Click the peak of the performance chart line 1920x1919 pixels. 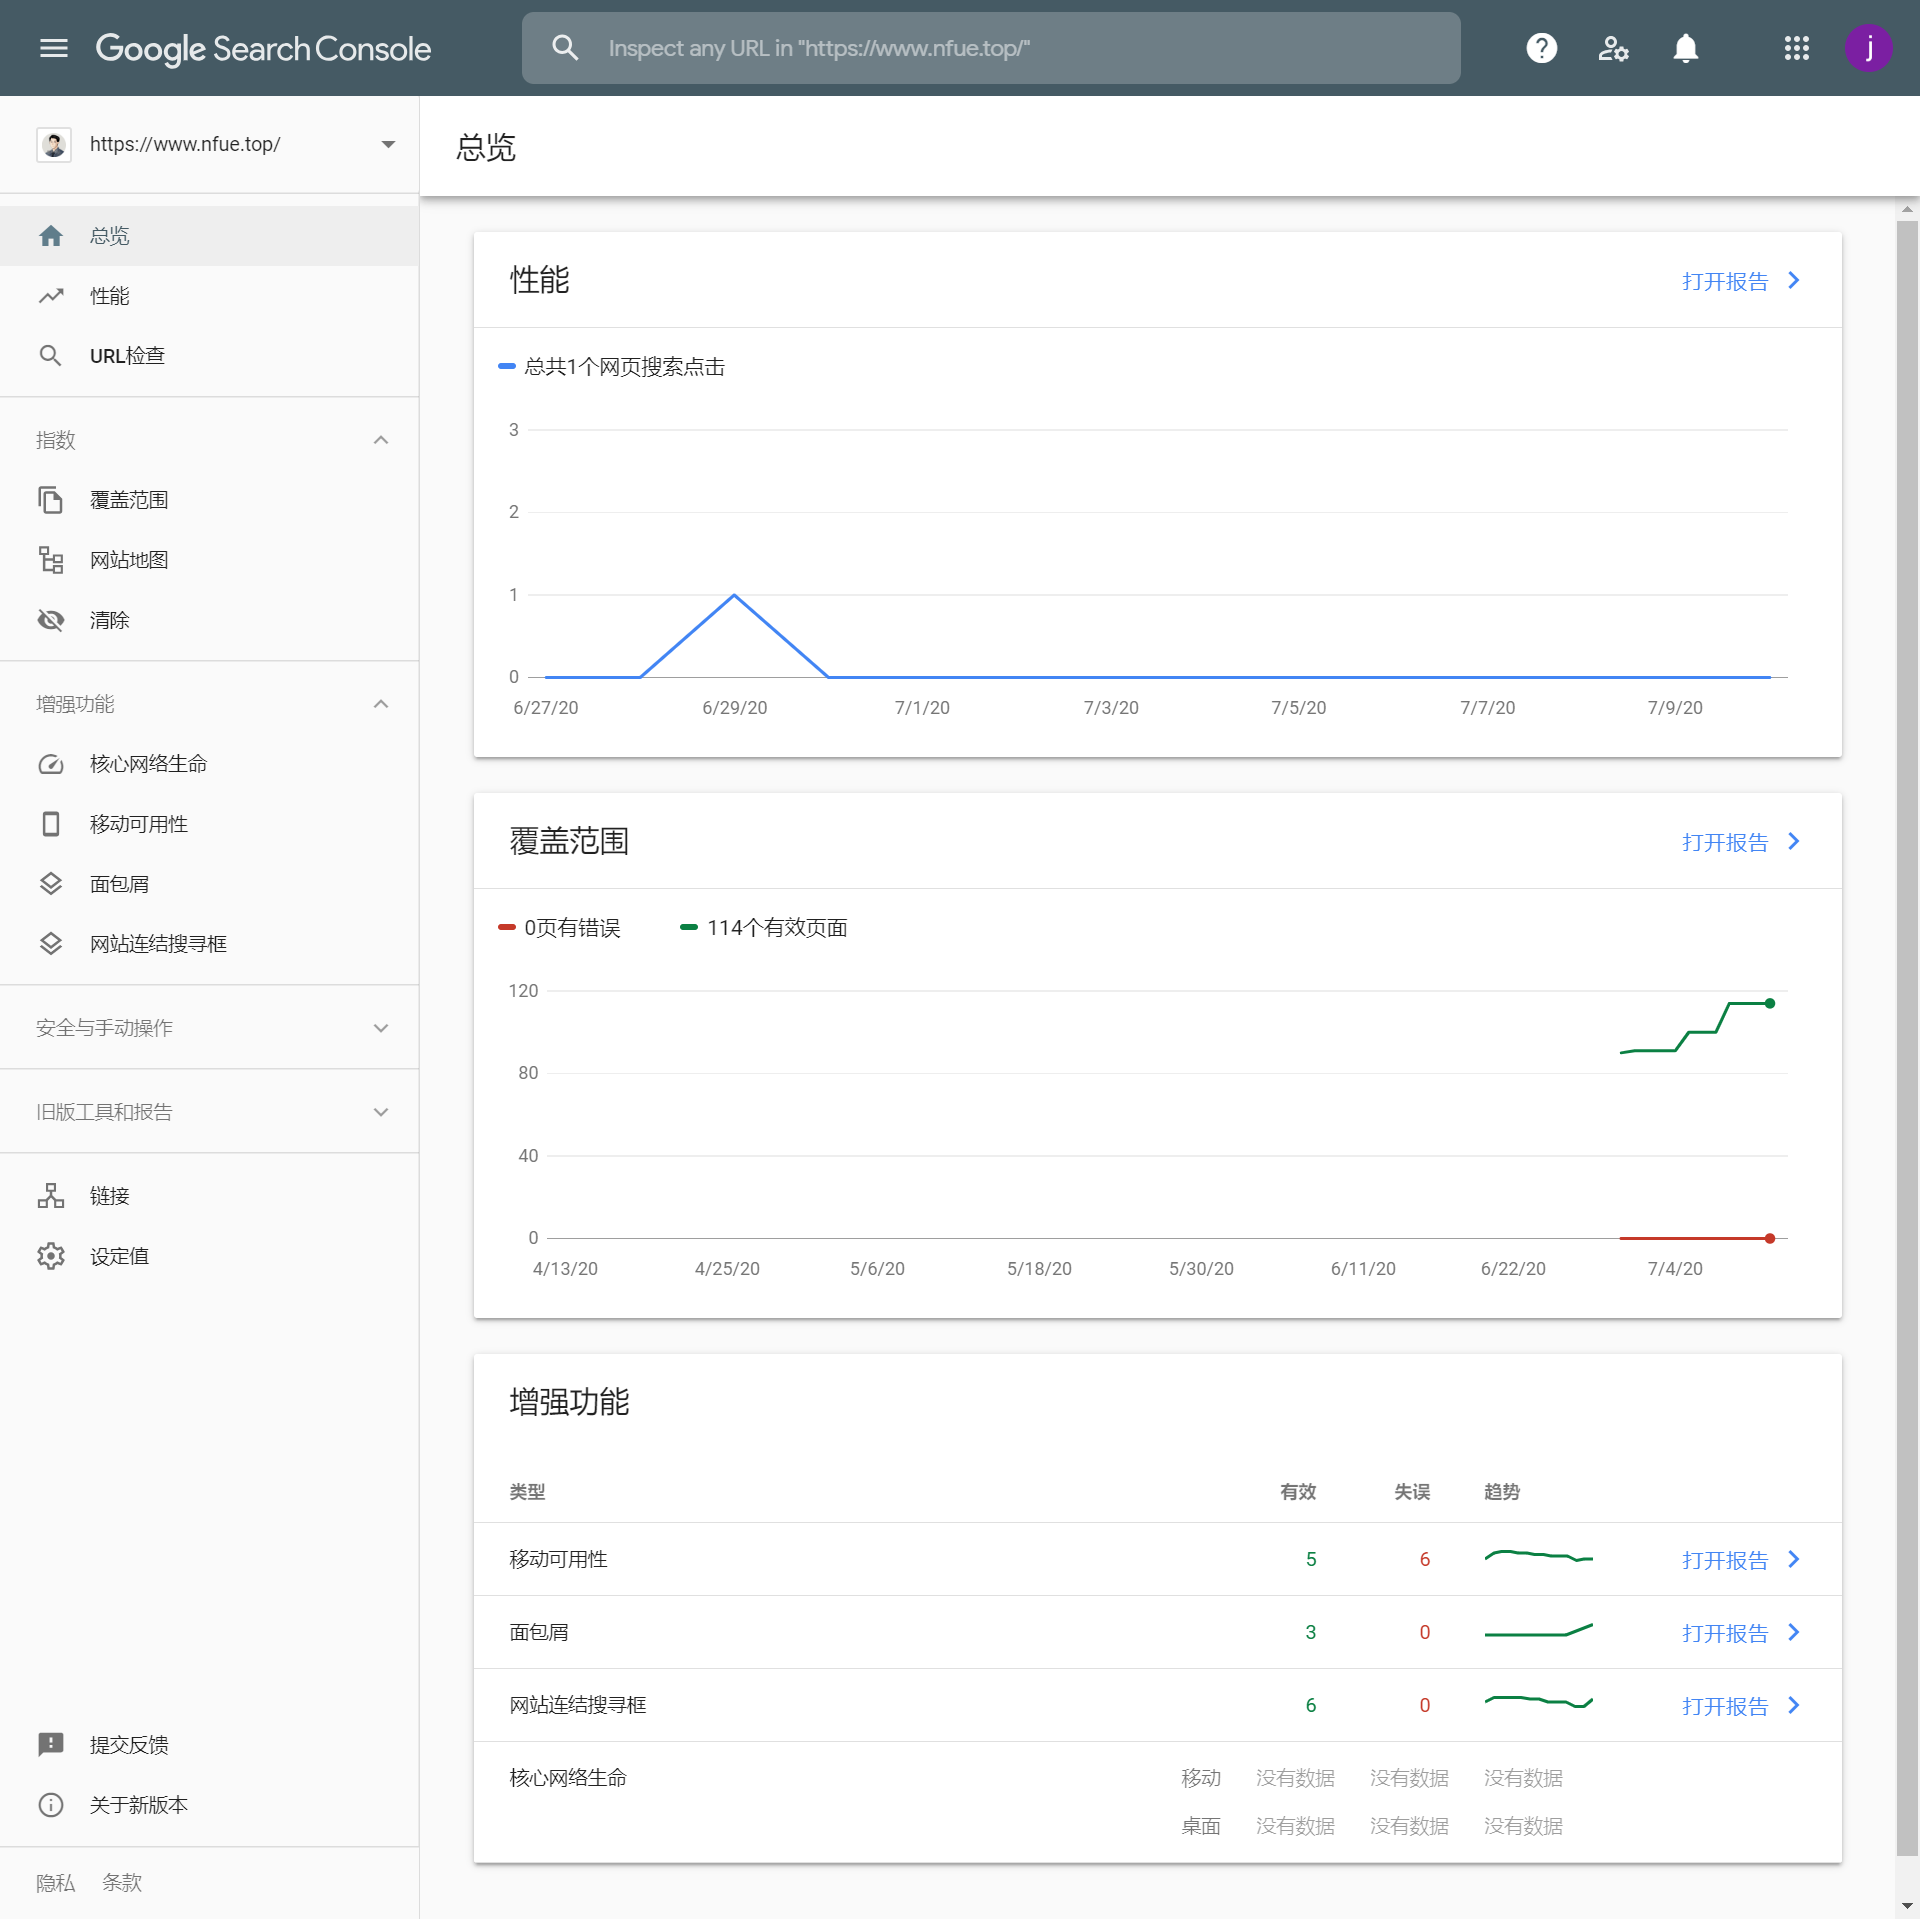734,596
